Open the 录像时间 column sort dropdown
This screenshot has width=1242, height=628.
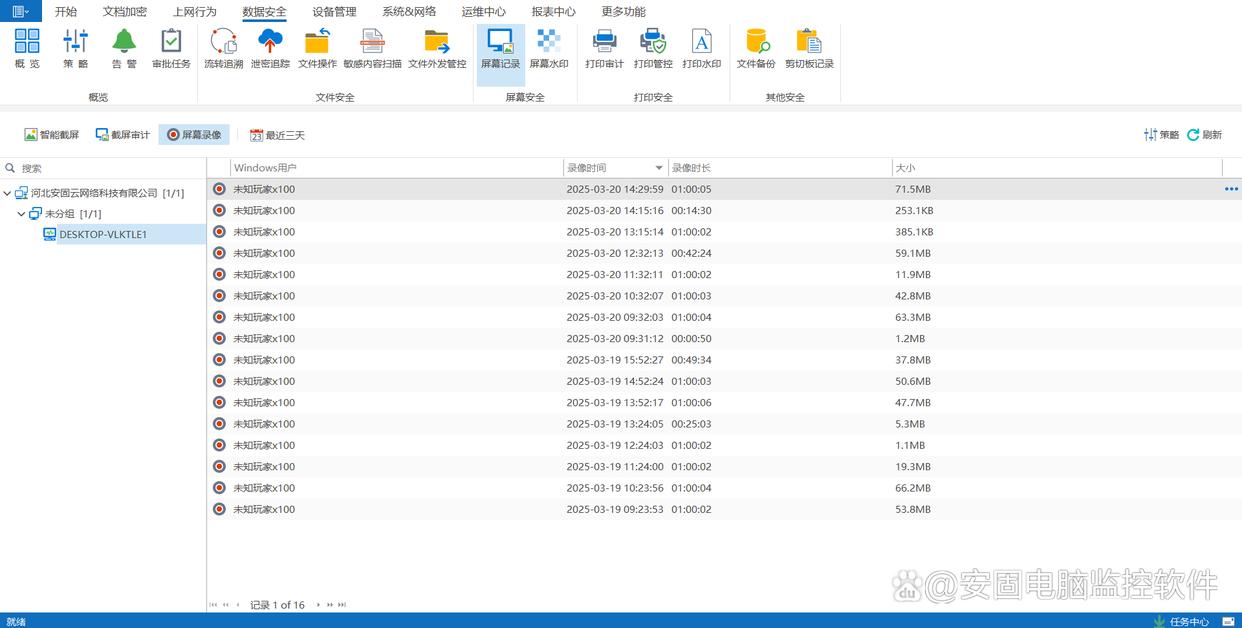659,168
